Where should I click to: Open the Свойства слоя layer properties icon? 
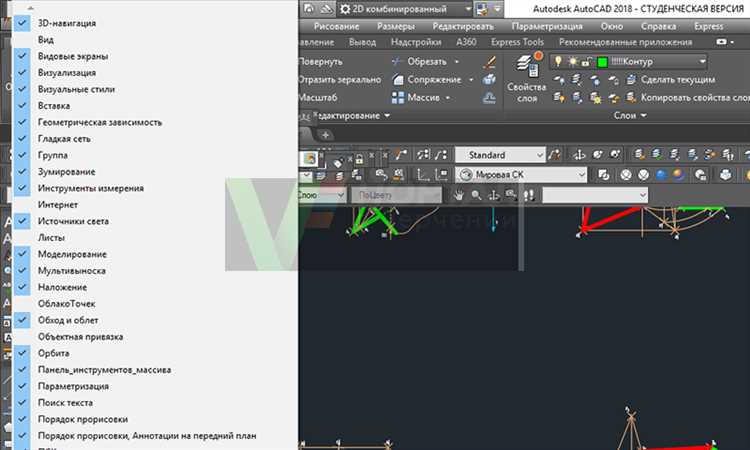[x=530, y=64]
